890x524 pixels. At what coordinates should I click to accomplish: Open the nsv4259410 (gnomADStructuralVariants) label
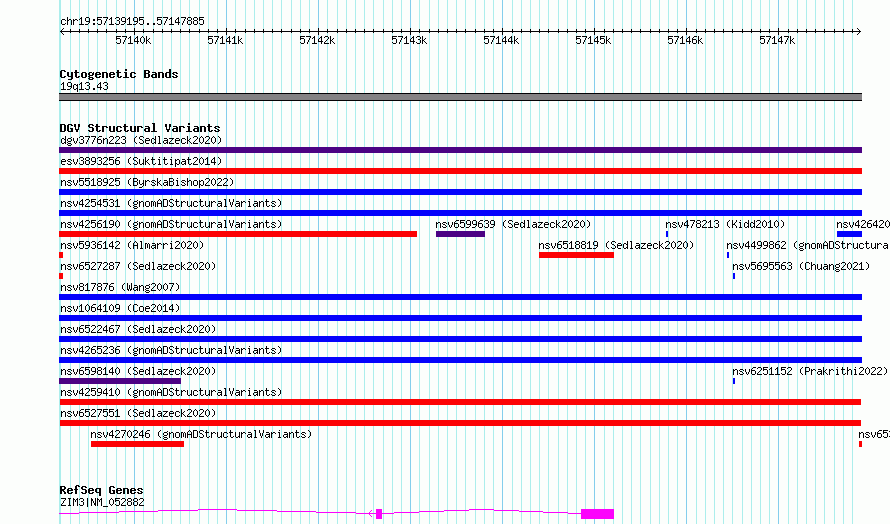click(x=171, y=392)
